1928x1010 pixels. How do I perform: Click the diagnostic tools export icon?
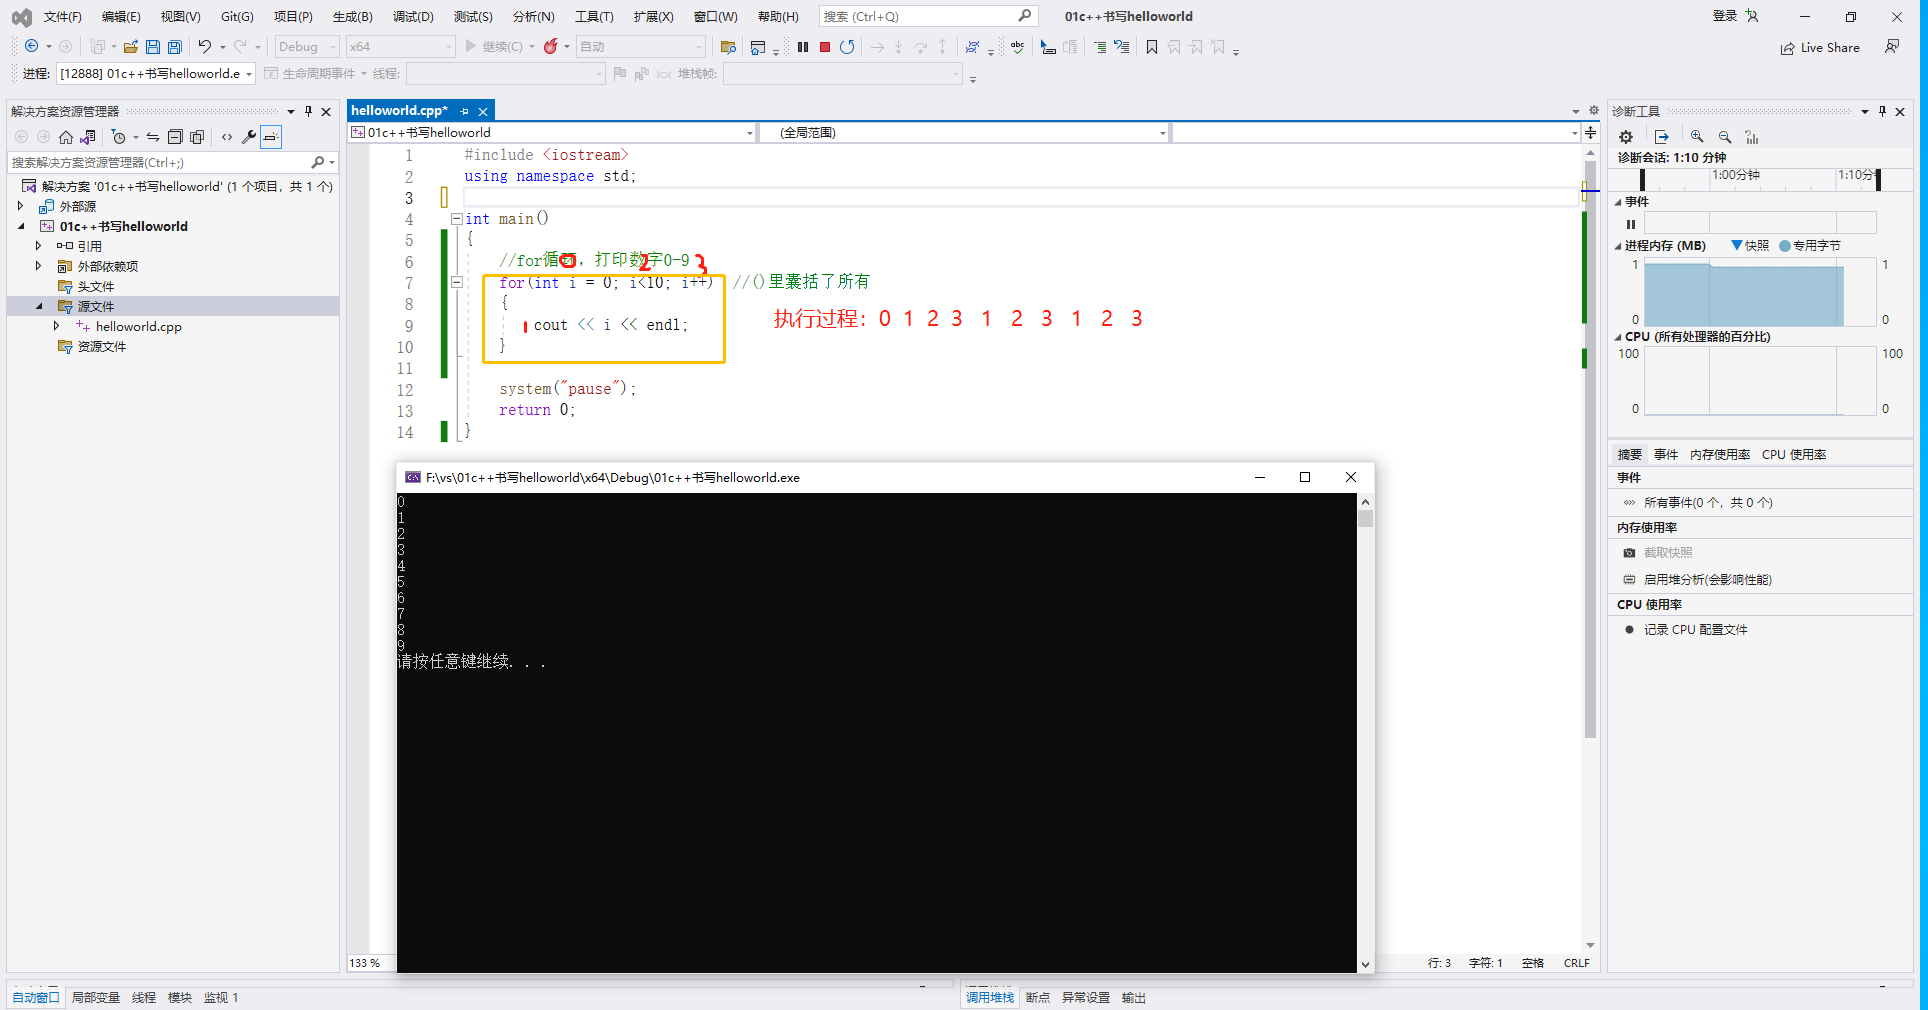(1662, 137)
